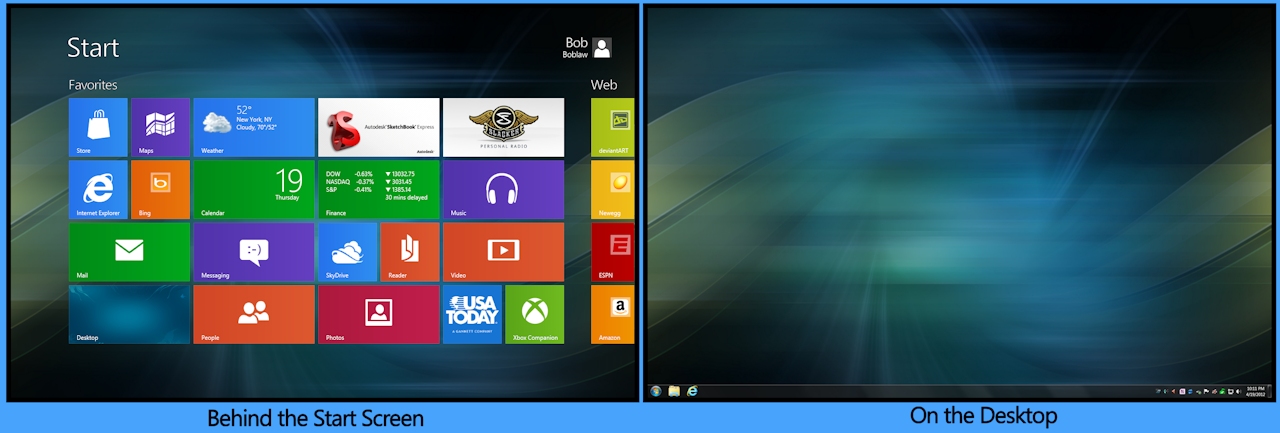This screenshot has height=433, width=1280.
Task: Open the Bing tile
Action: pyautogui.click(x=160, y=189)
